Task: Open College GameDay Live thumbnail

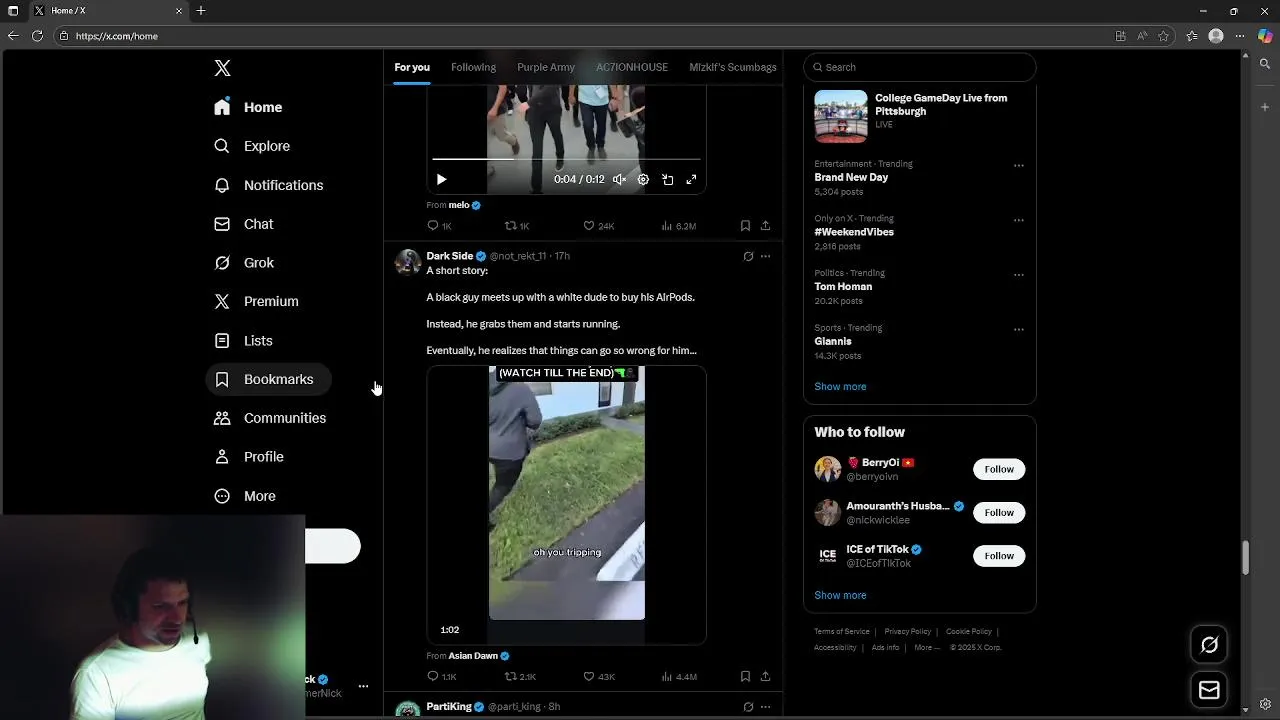Action: click(x=841, y=116)
